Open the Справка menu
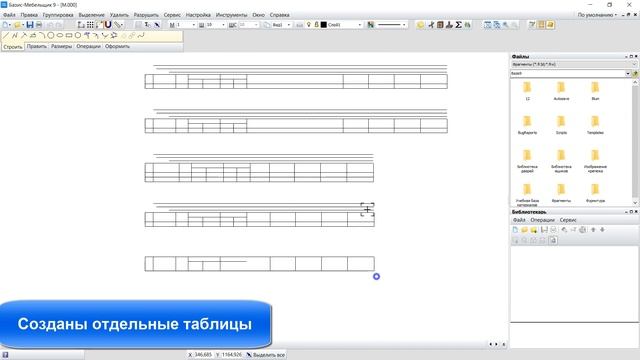 point(280,15)
